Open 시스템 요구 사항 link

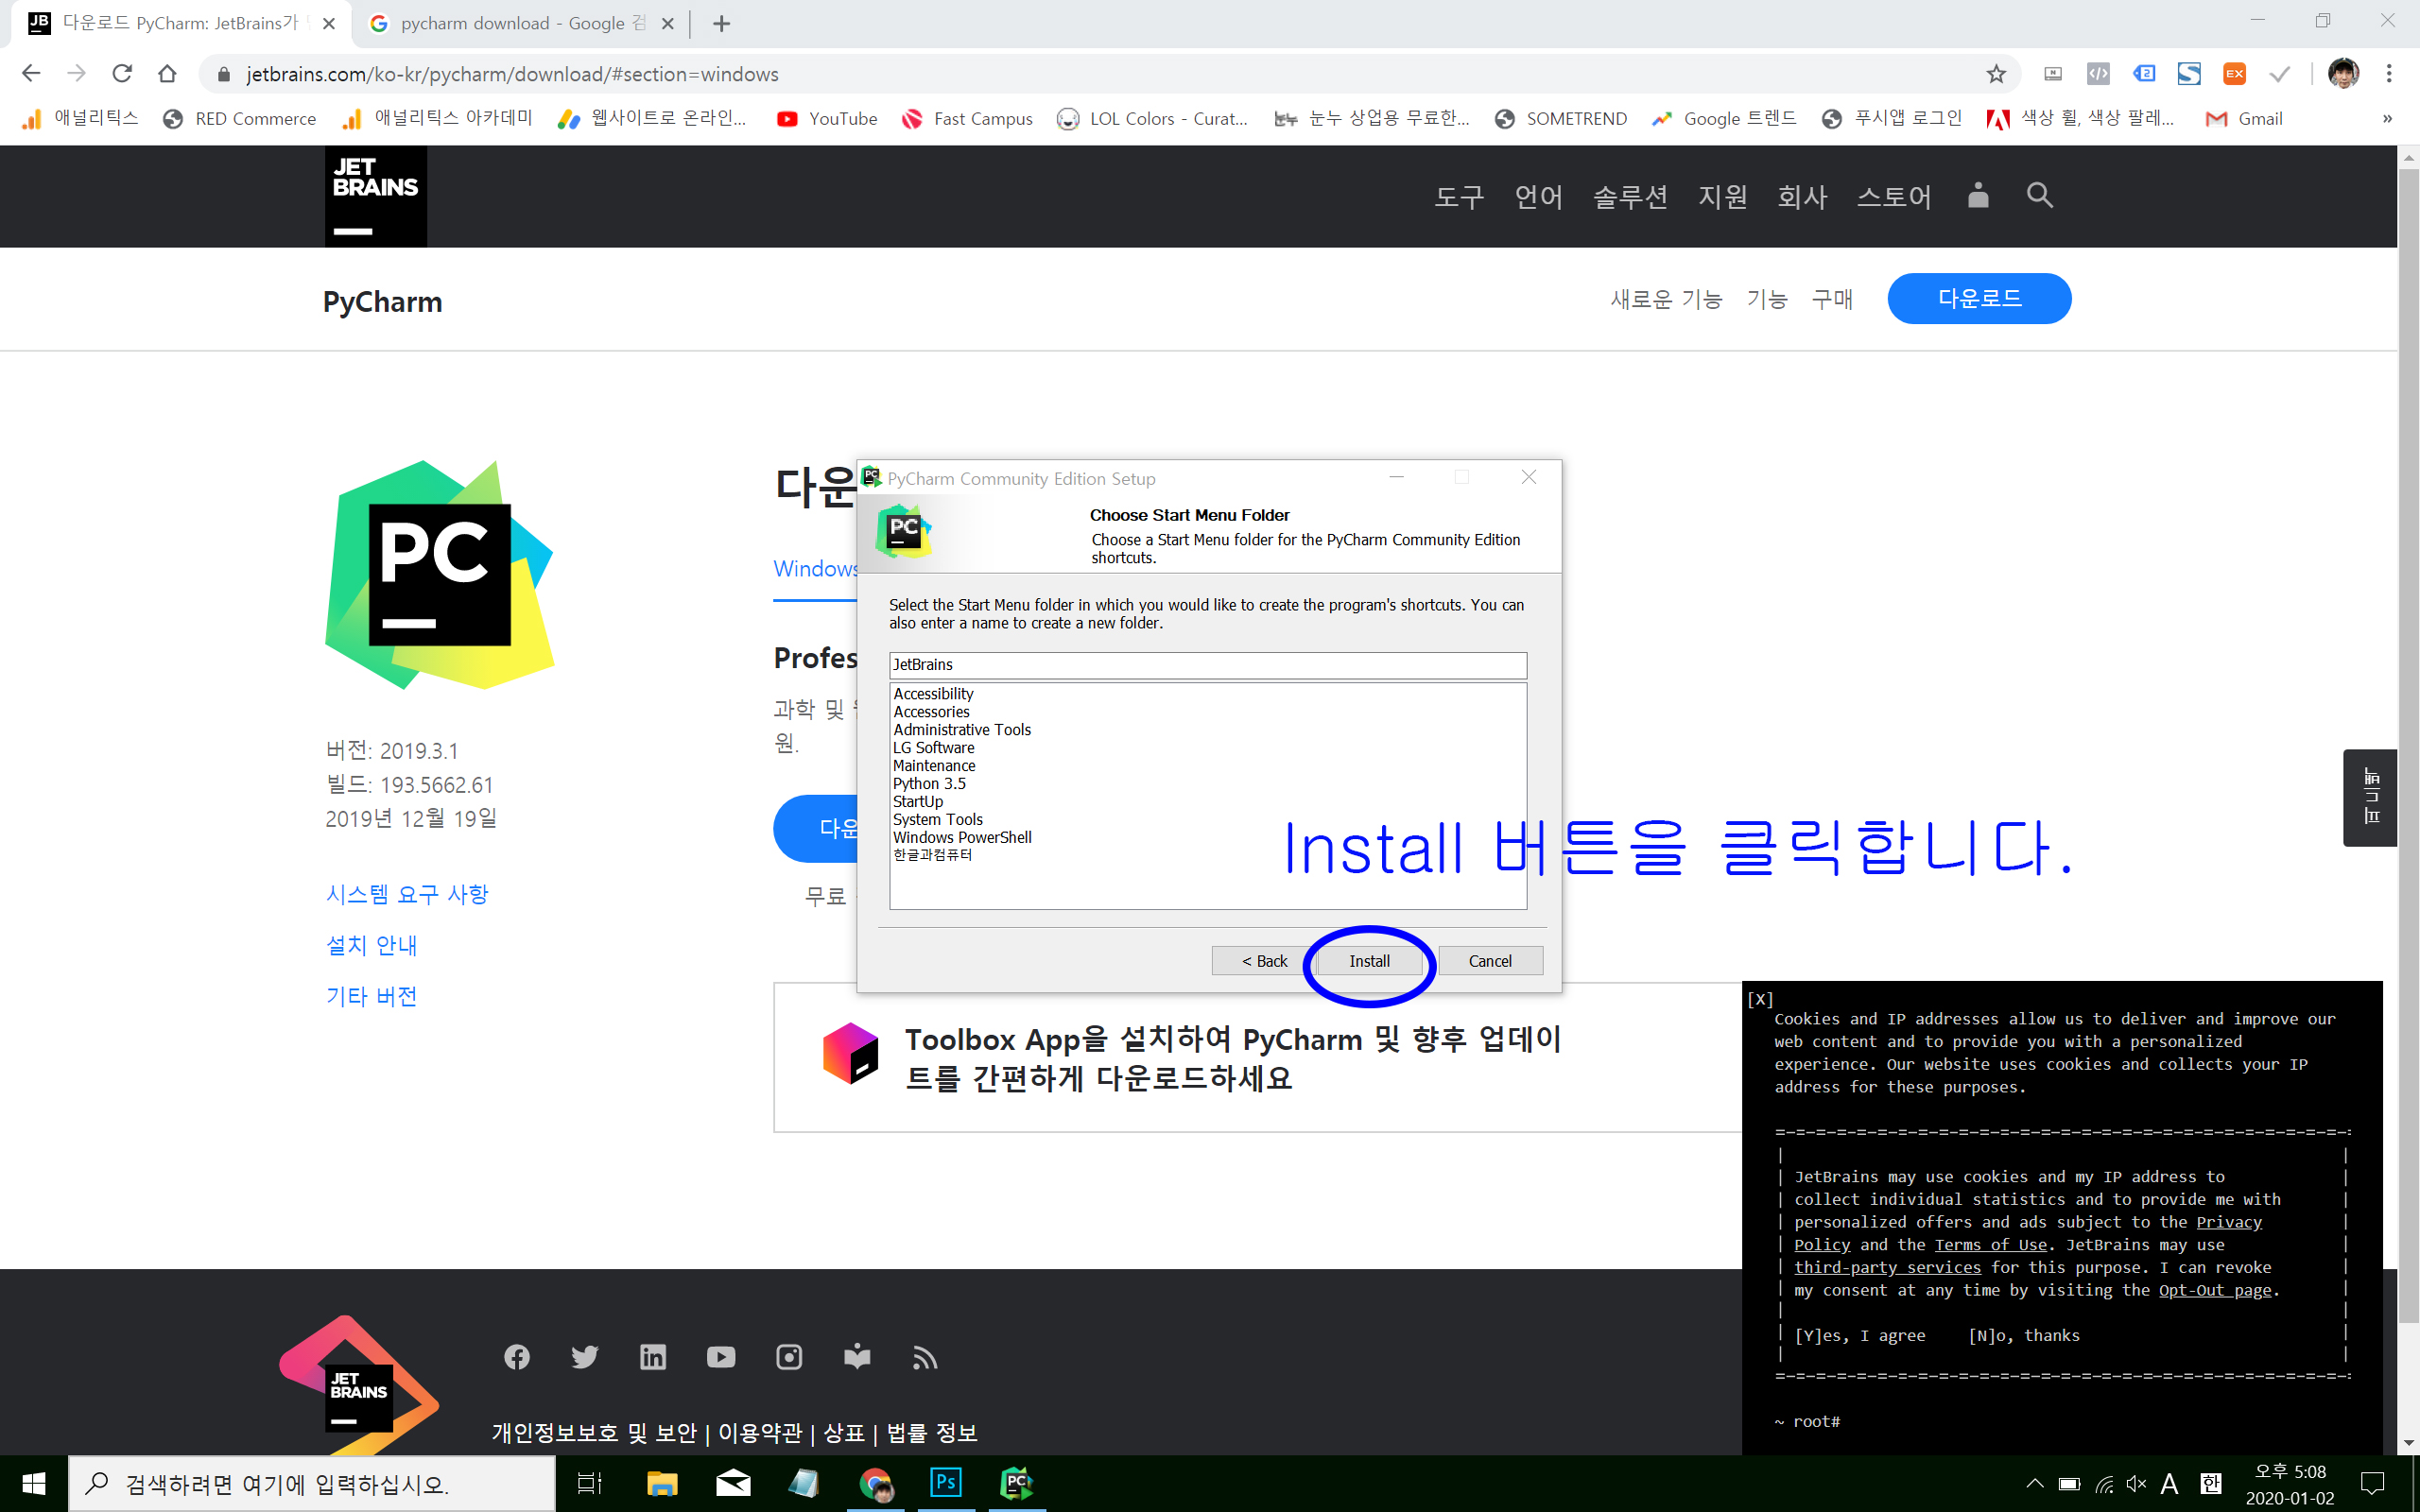[407, 894]
